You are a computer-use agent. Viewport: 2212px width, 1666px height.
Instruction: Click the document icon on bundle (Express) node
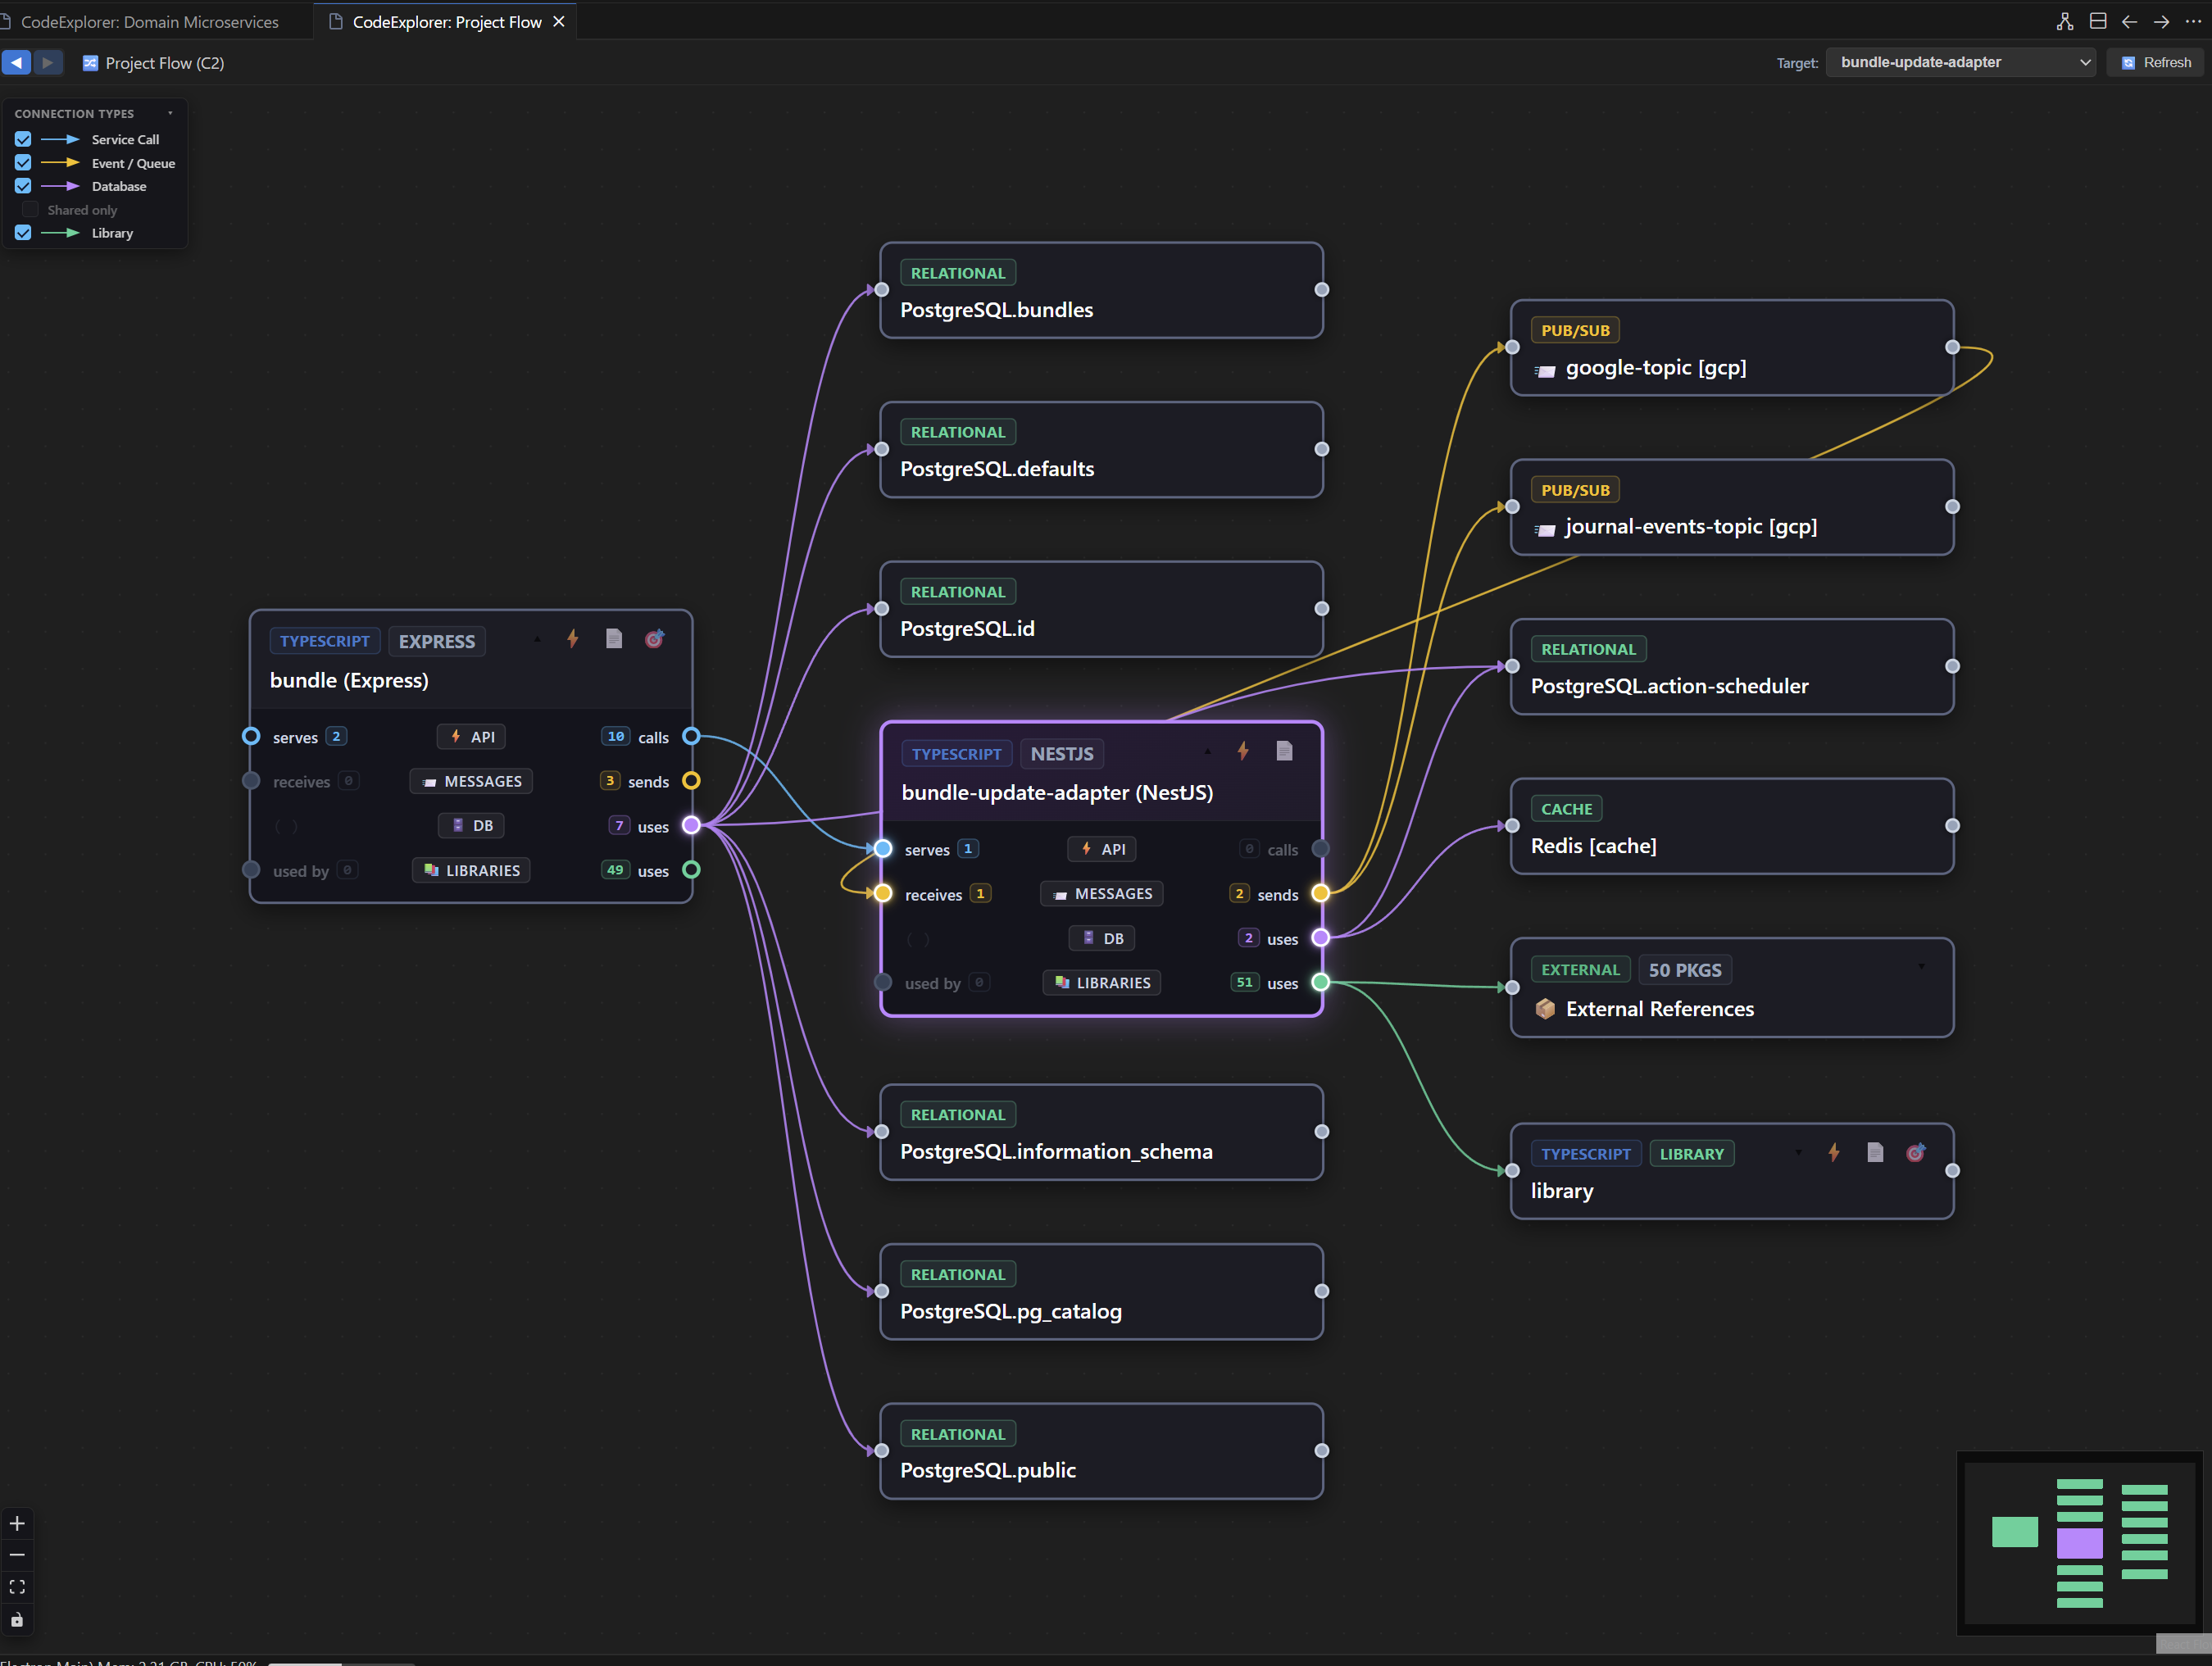(614, 639)
